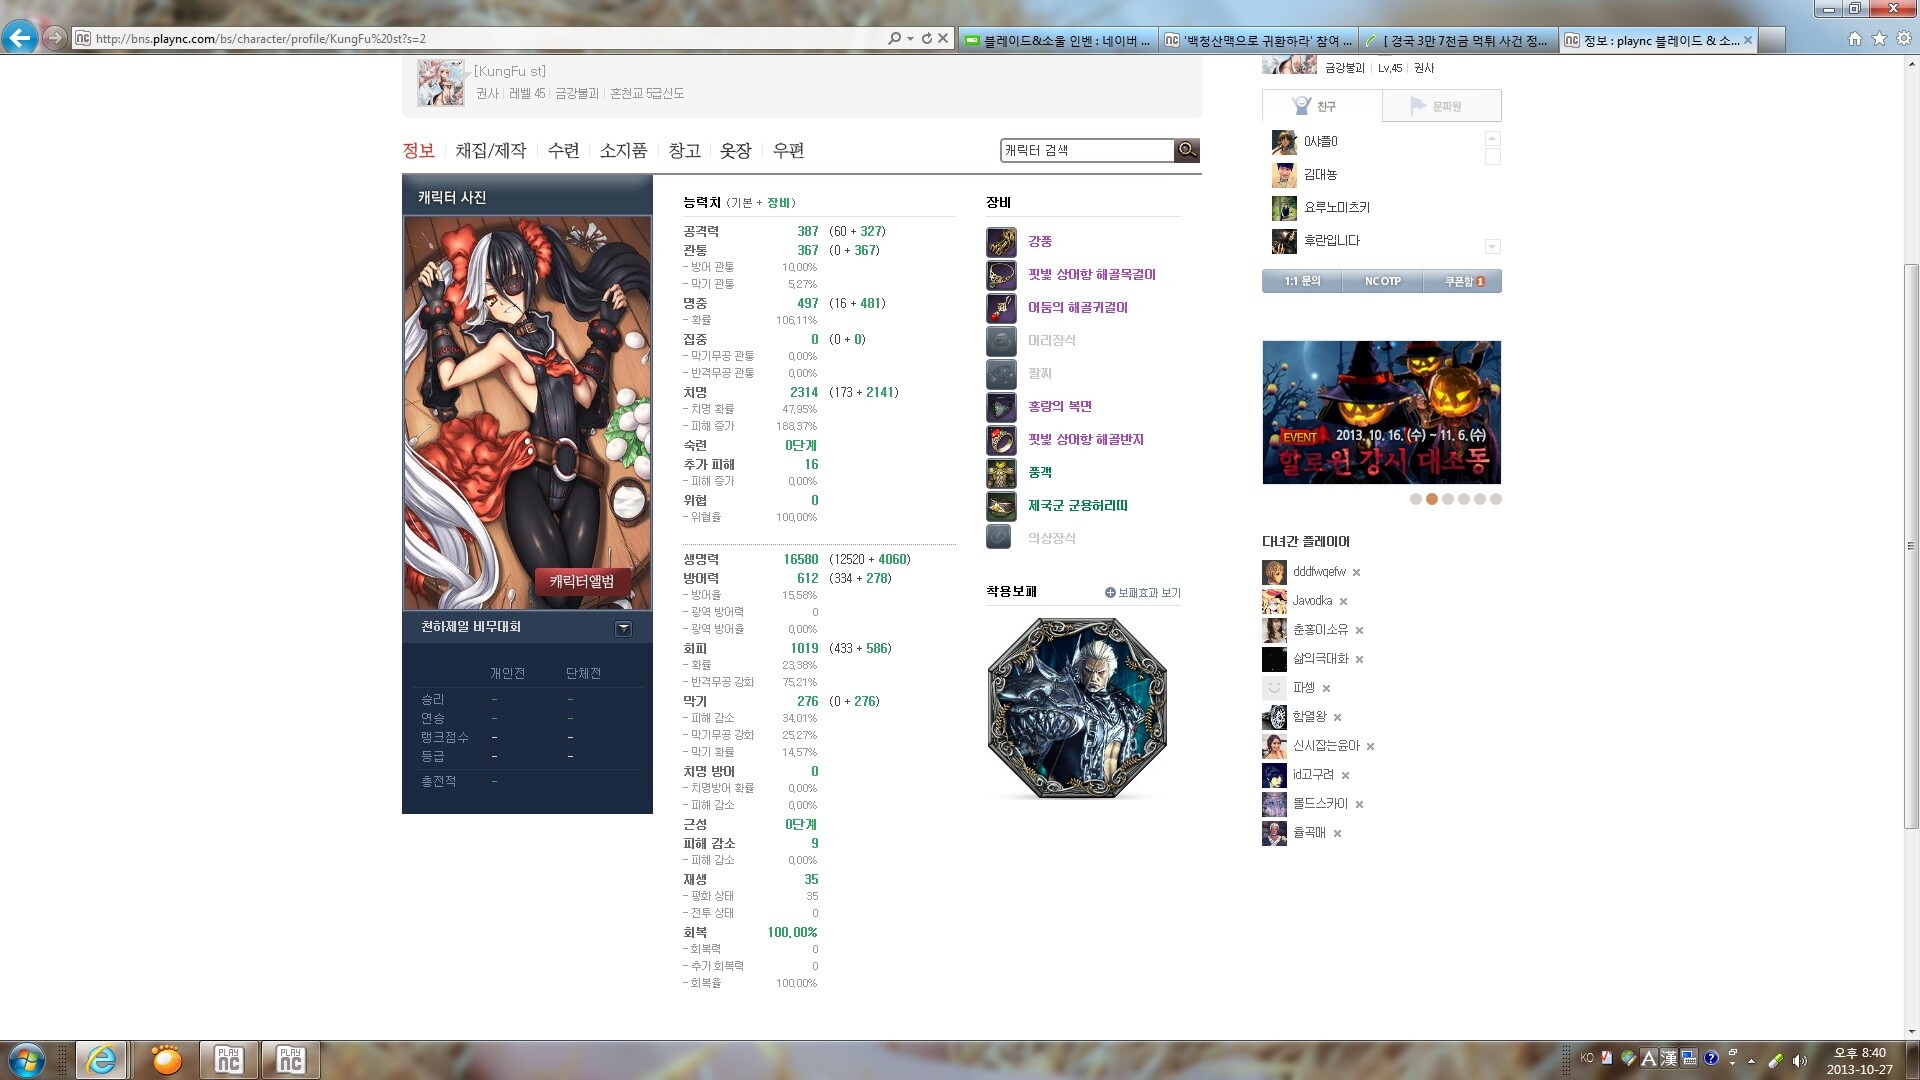Open the 홍랑의 복면 mask icon
This screenshot has width=1920, height=1080.
pos(1001,407)
